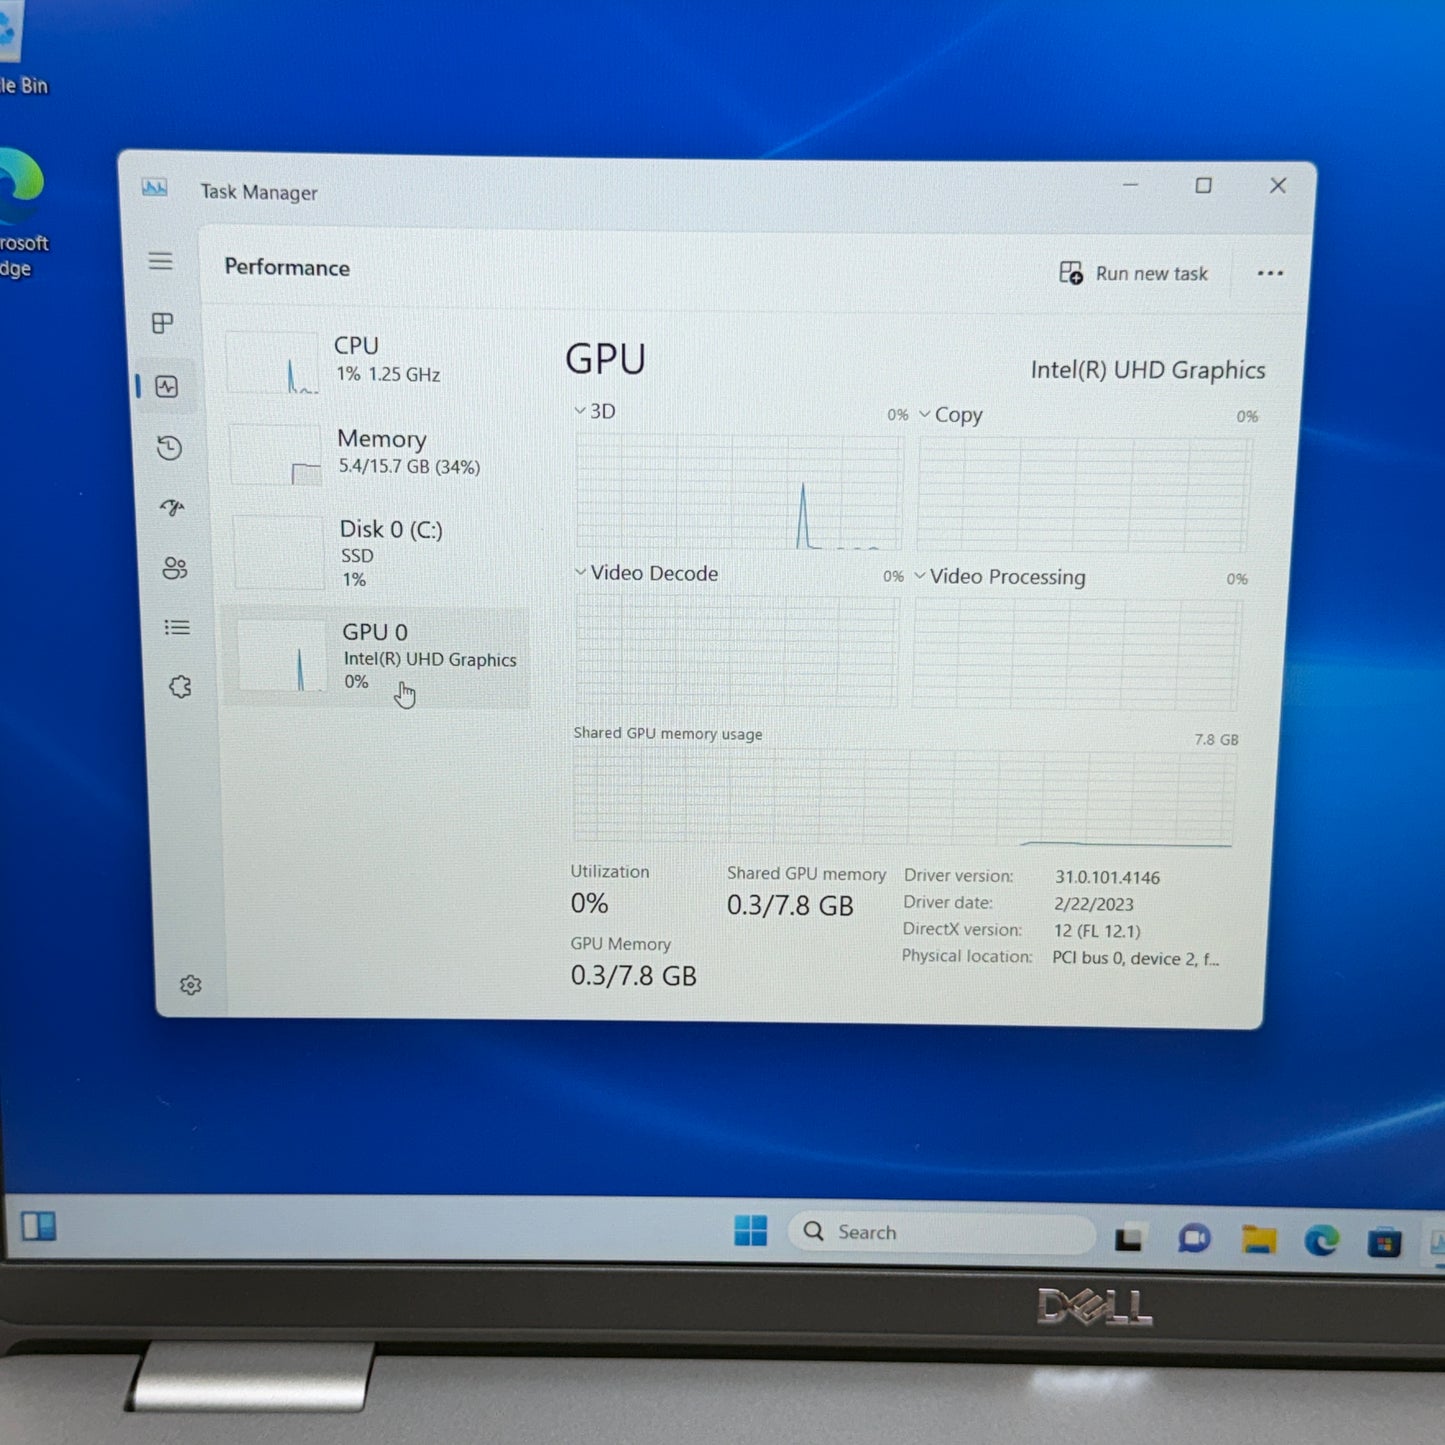Image resolution: width=1445 pixels, height=1445 pixels.
Task: Close the Task Manager window
Action: 1278,186
